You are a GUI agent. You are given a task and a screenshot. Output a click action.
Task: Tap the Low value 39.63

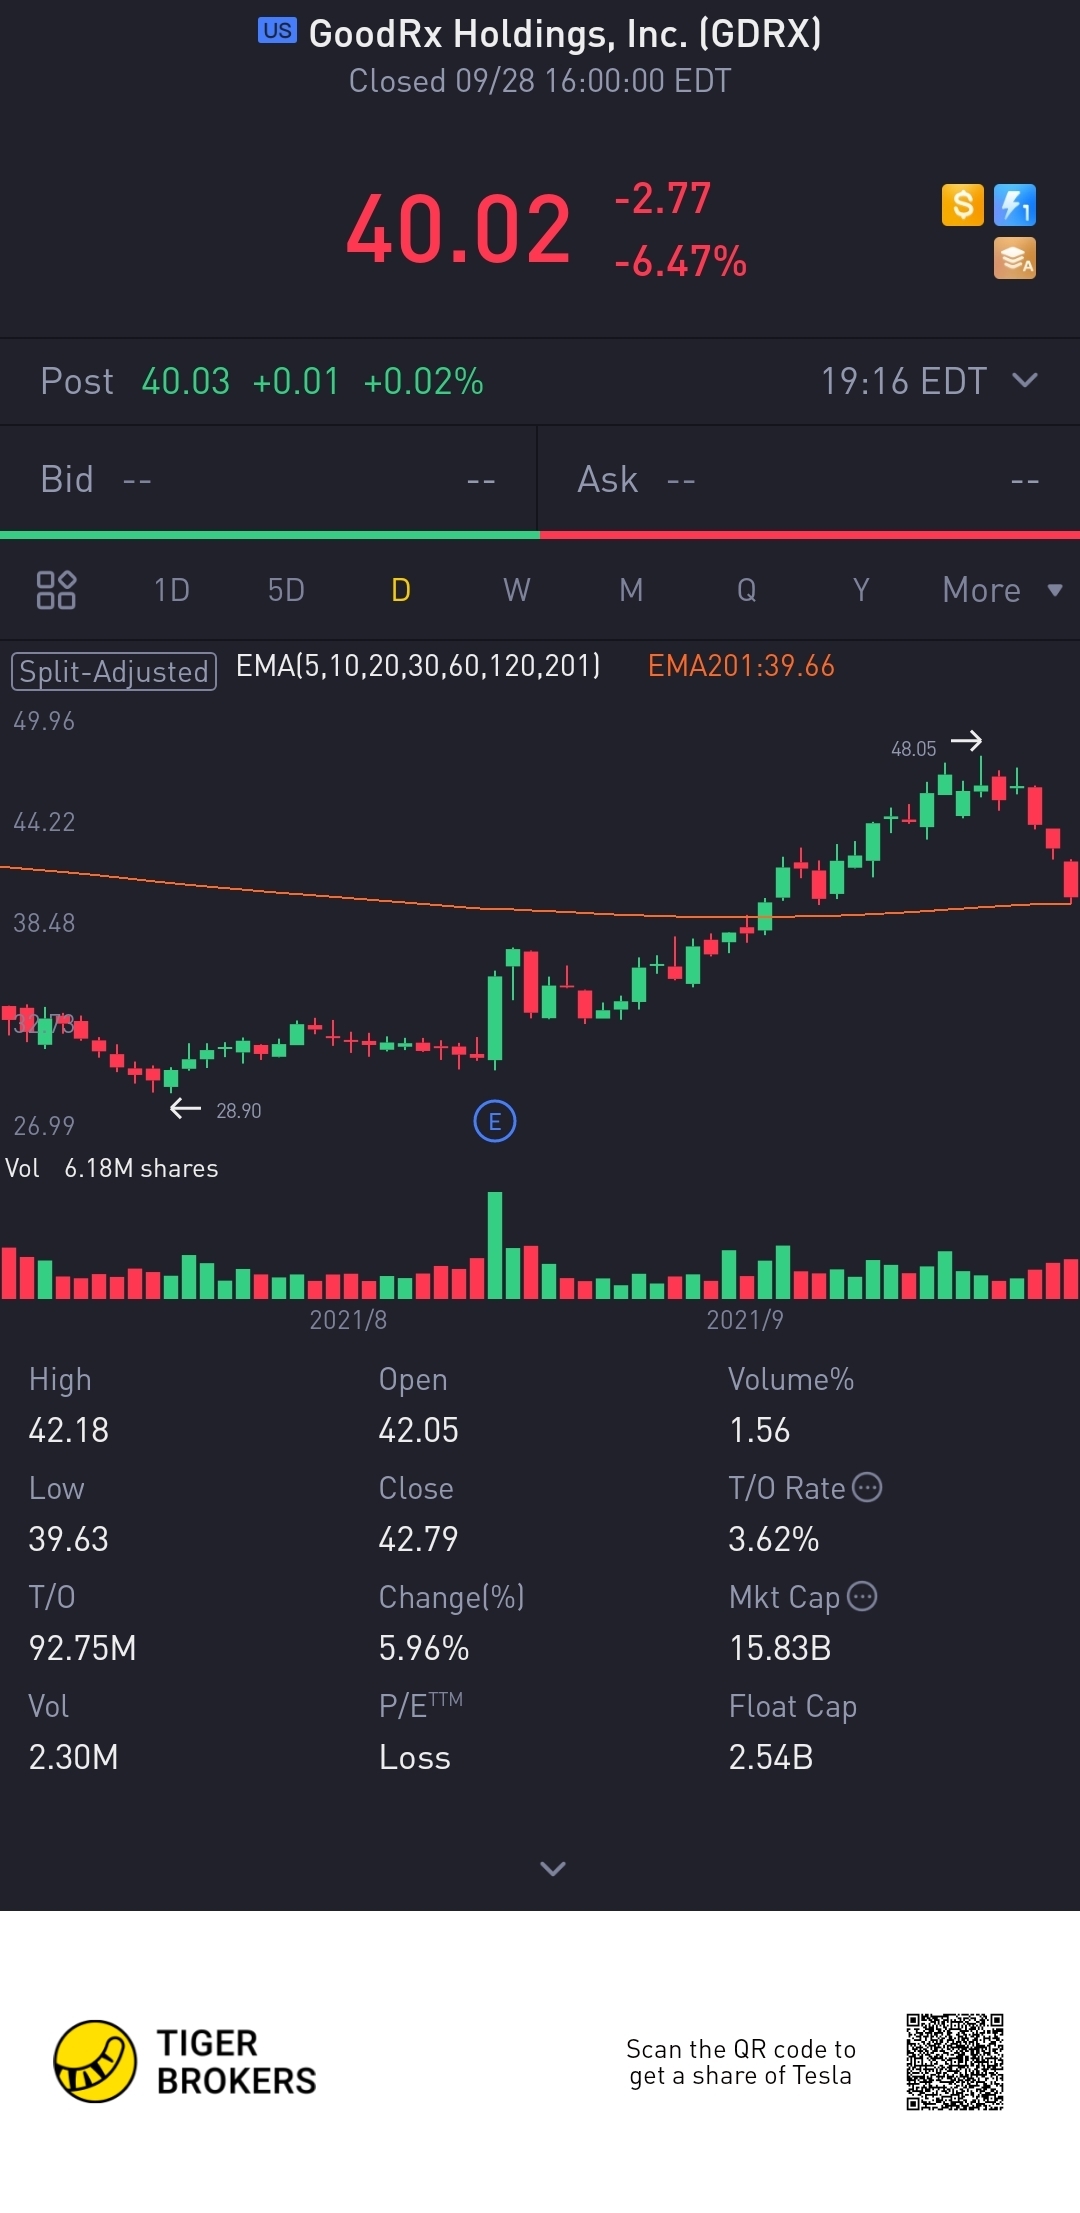coord(68,1539)
